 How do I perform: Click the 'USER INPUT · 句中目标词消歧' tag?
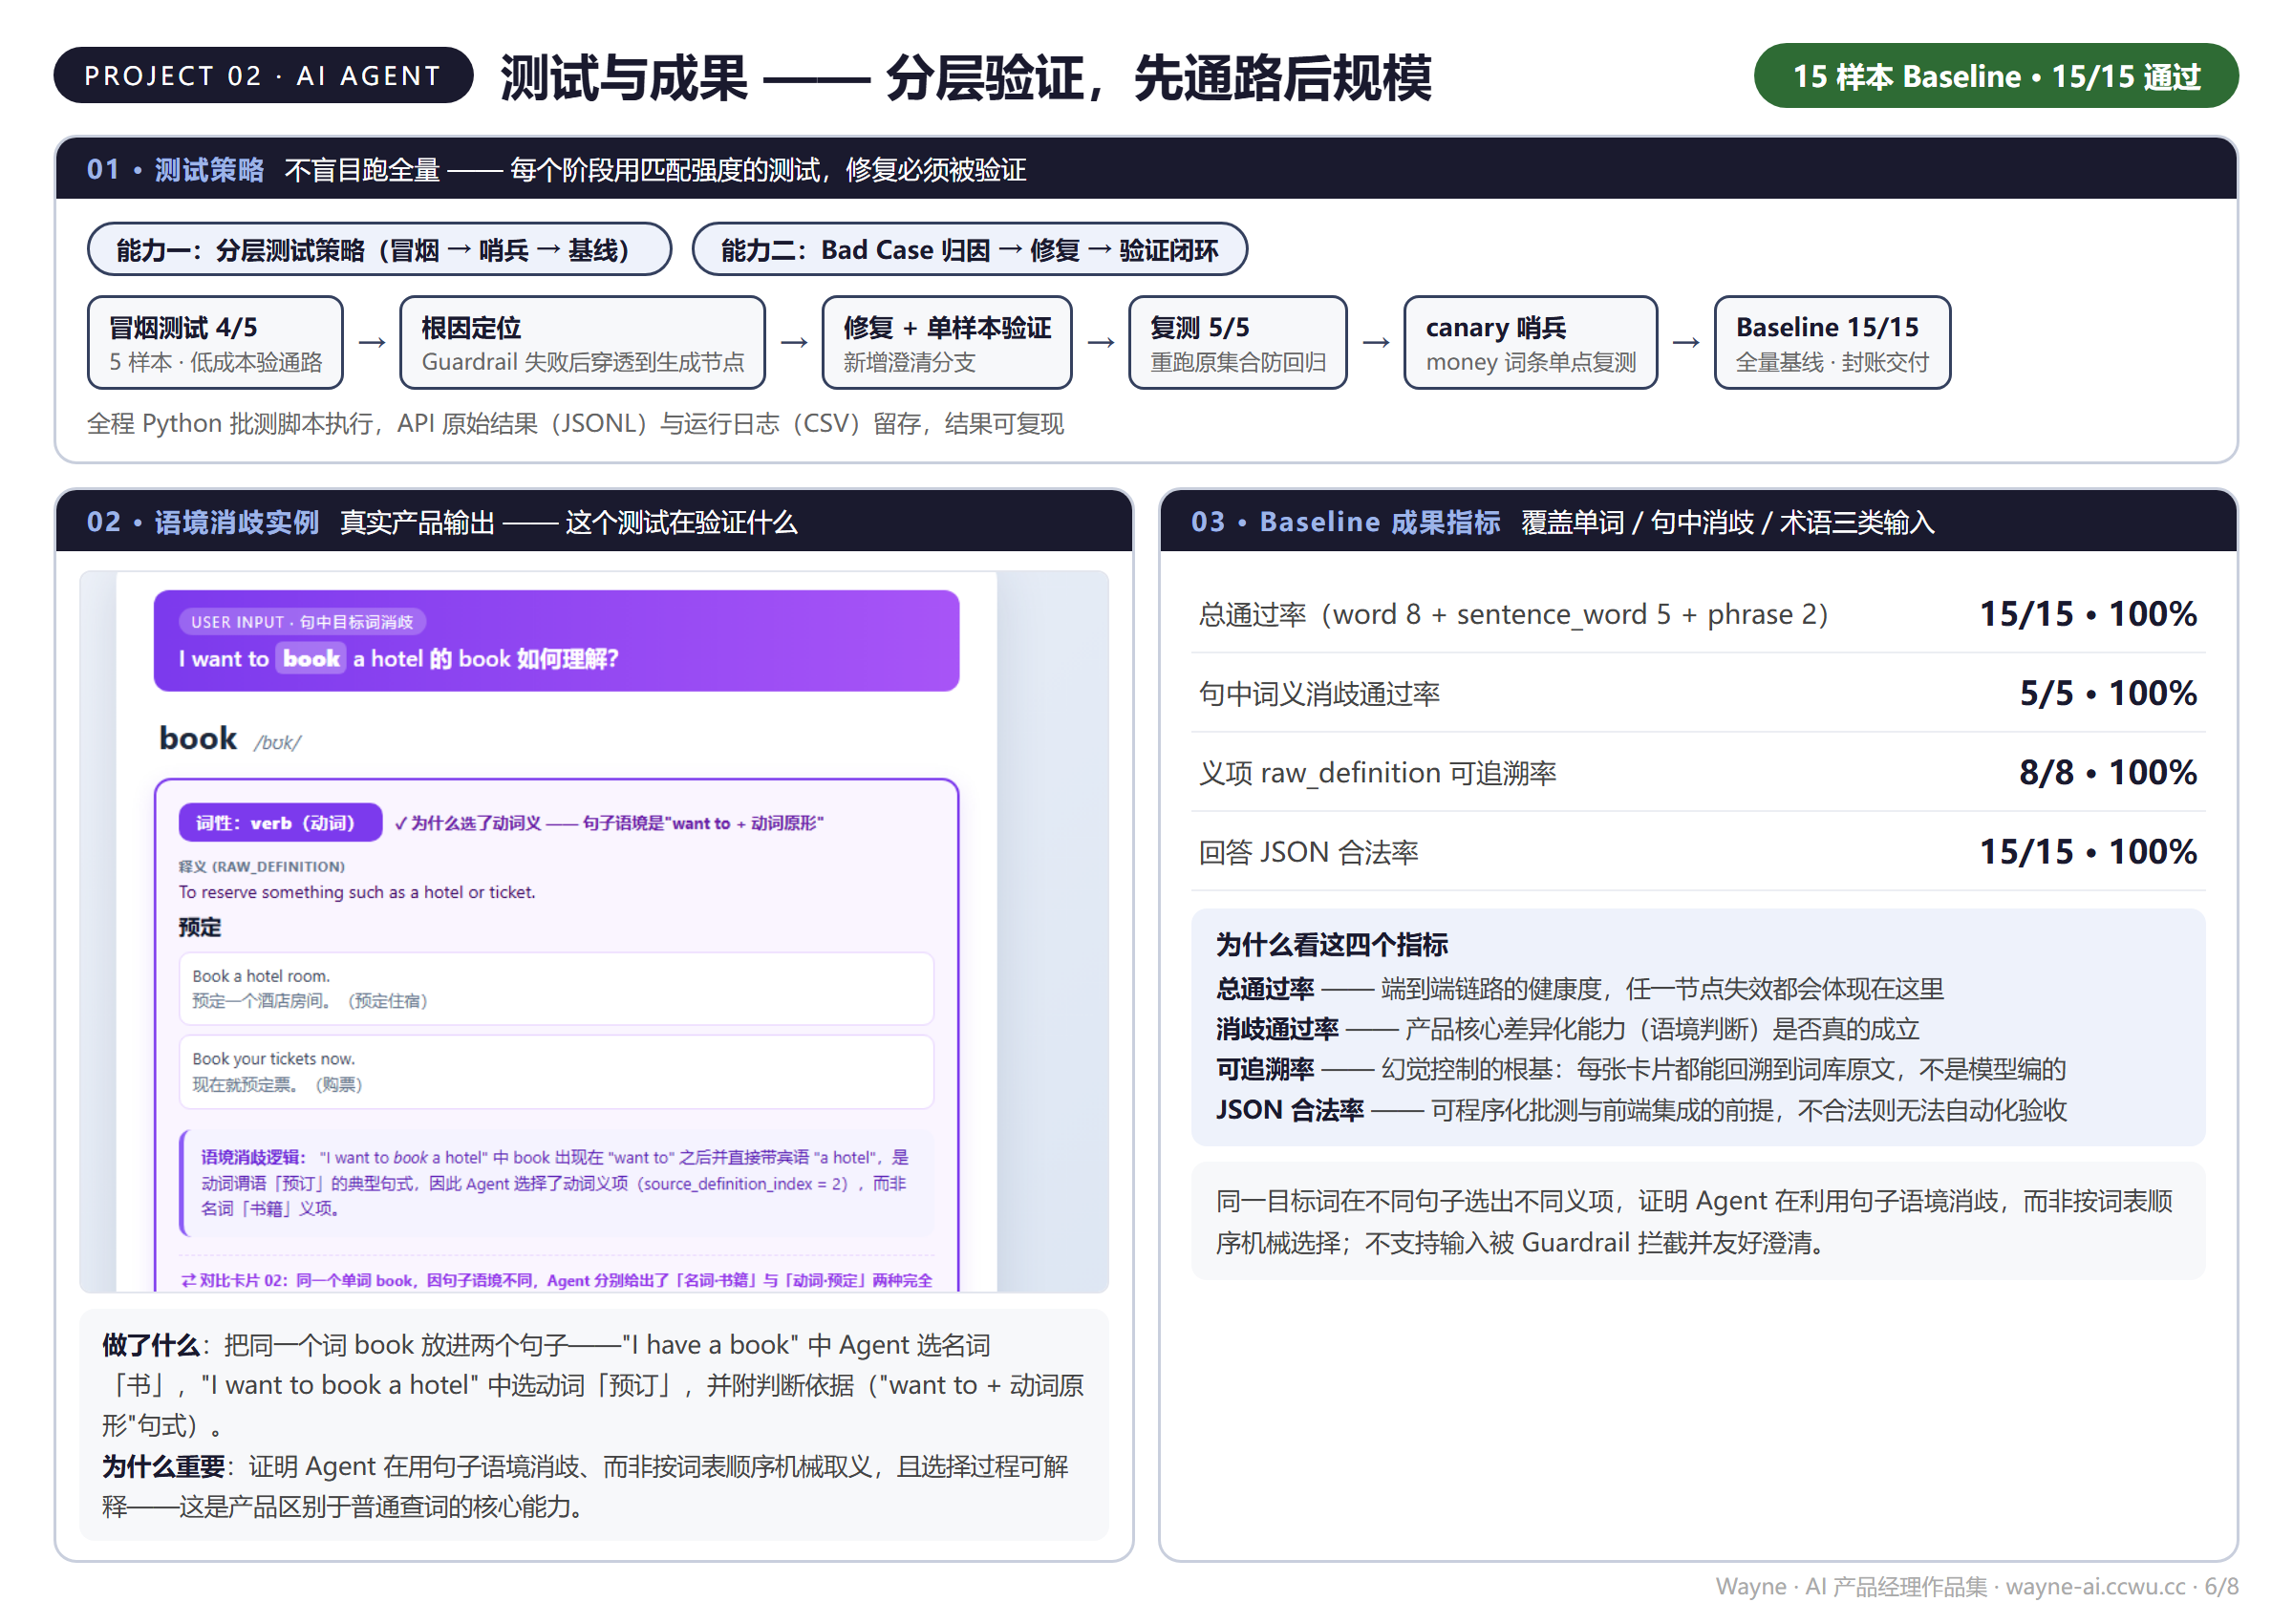click(302, 622)
